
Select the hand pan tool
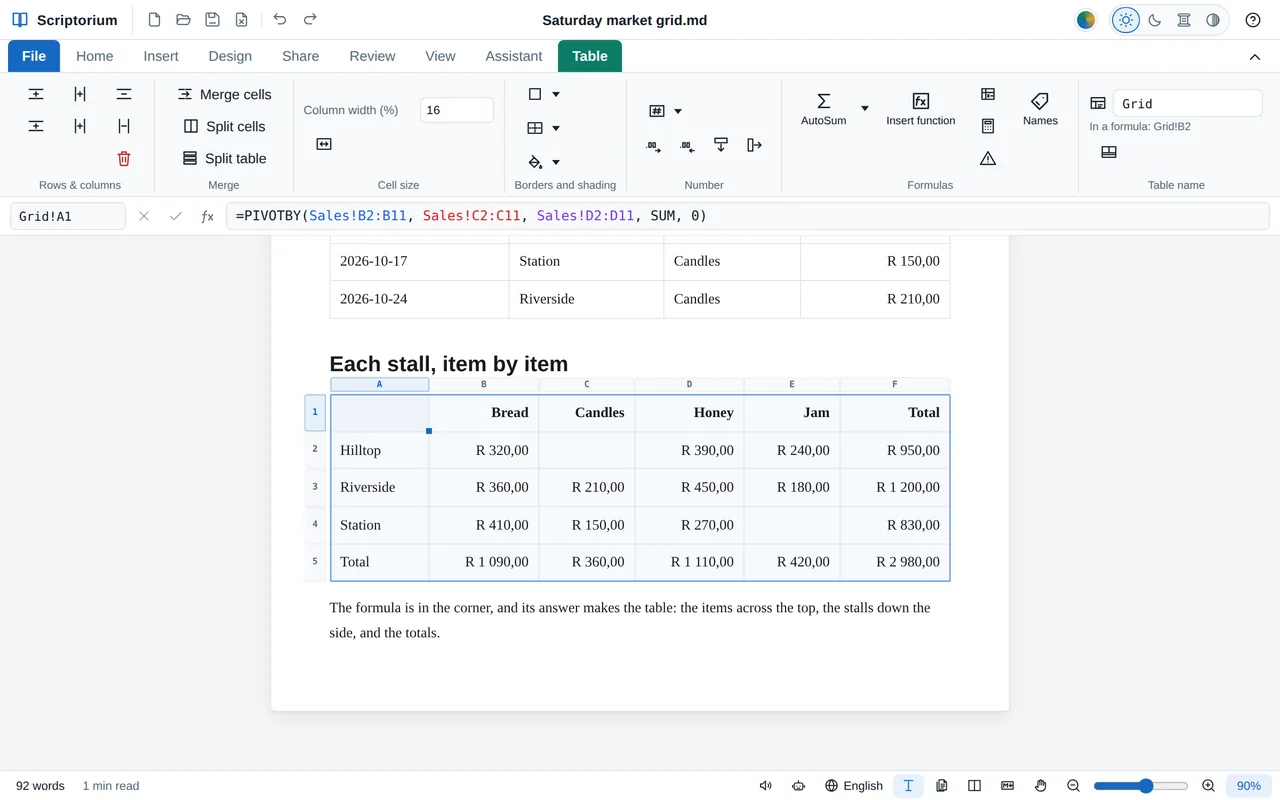pyautogui.click(x=1040, y=786)
